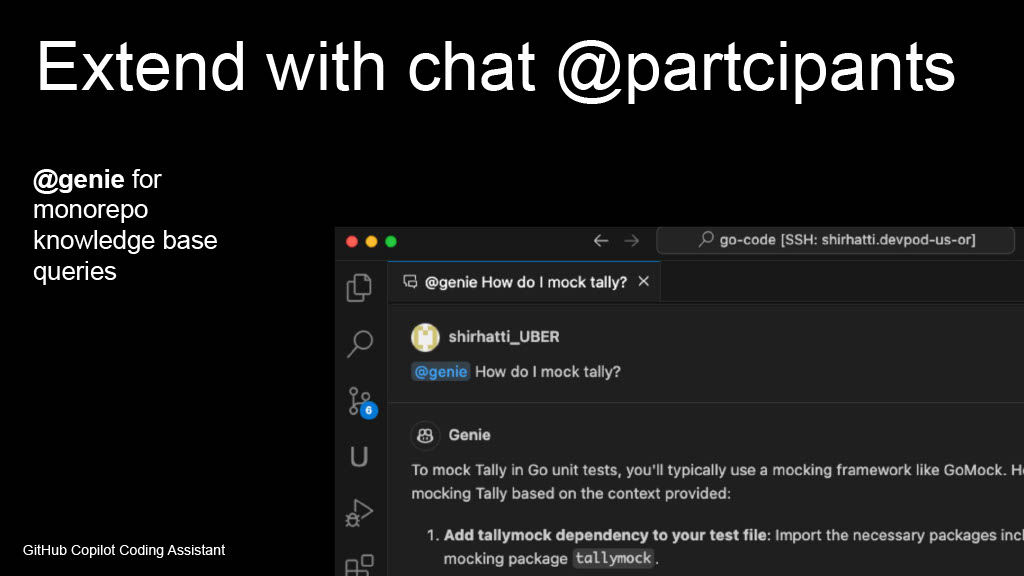Image resolution: width=1024 pixels, height=576 pixels.
Task: Click the red close window button
Action: 352,242
